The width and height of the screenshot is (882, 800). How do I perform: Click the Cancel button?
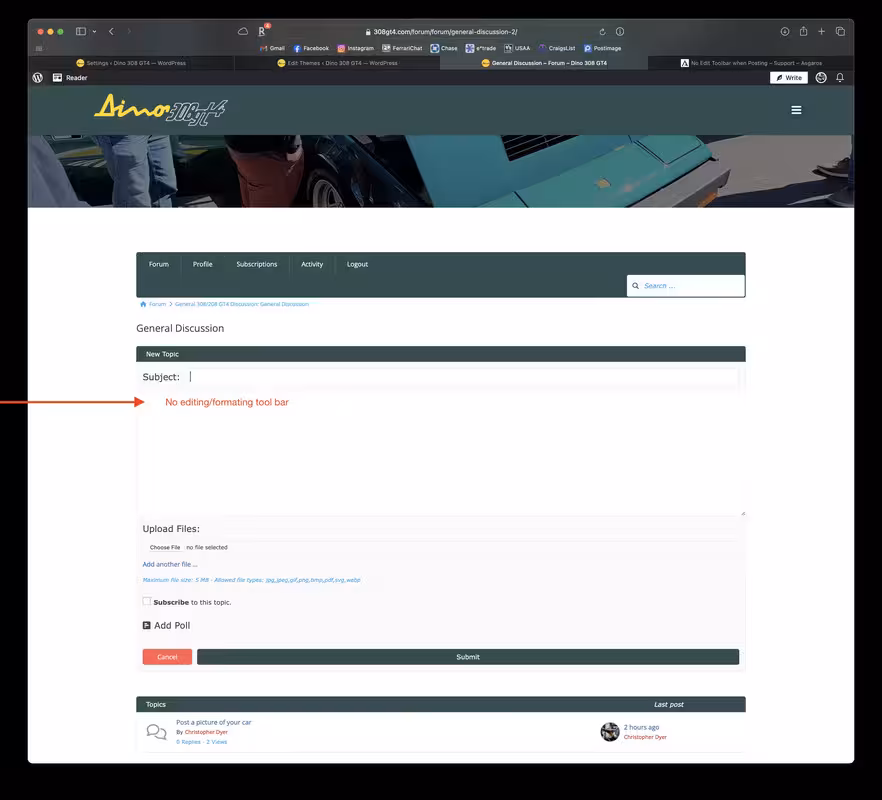(167, 657)
